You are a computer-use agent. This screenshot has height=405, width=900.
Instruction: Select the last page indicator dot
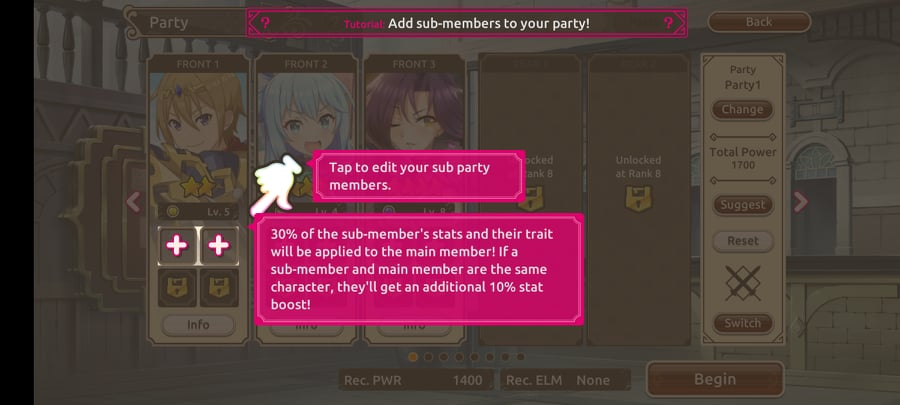pos(521,357)
